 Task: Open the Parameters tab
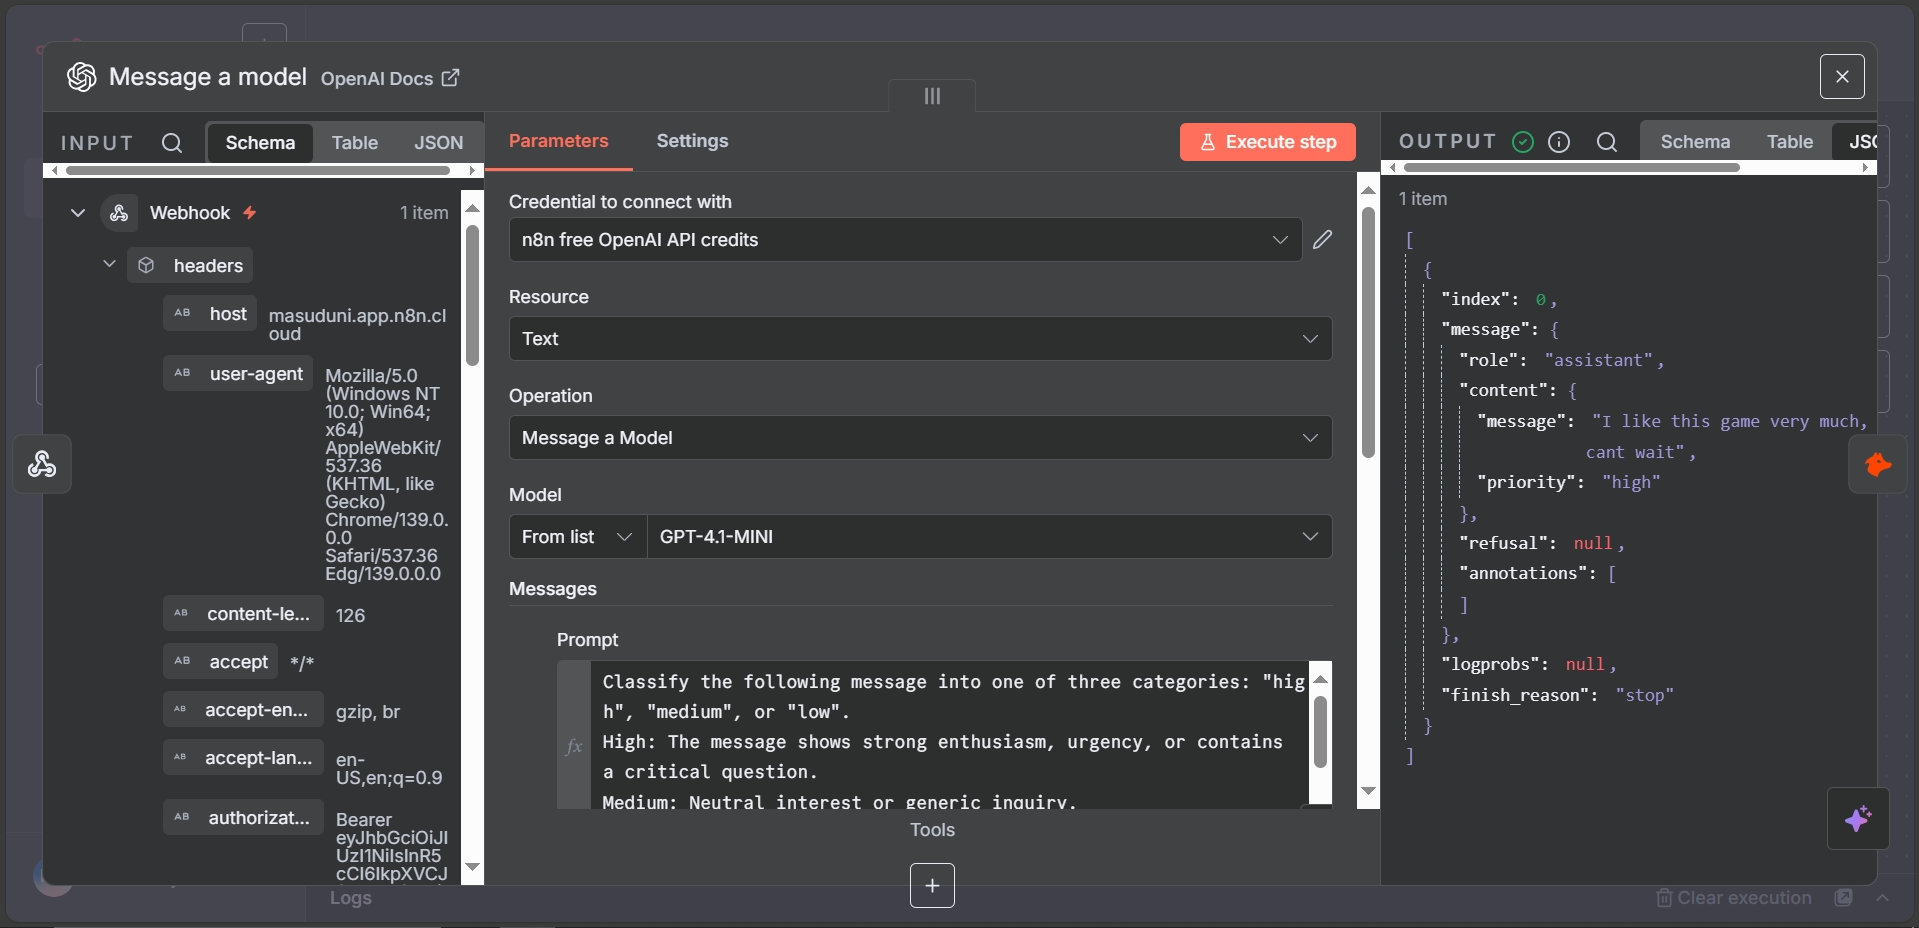coord(558,141)
